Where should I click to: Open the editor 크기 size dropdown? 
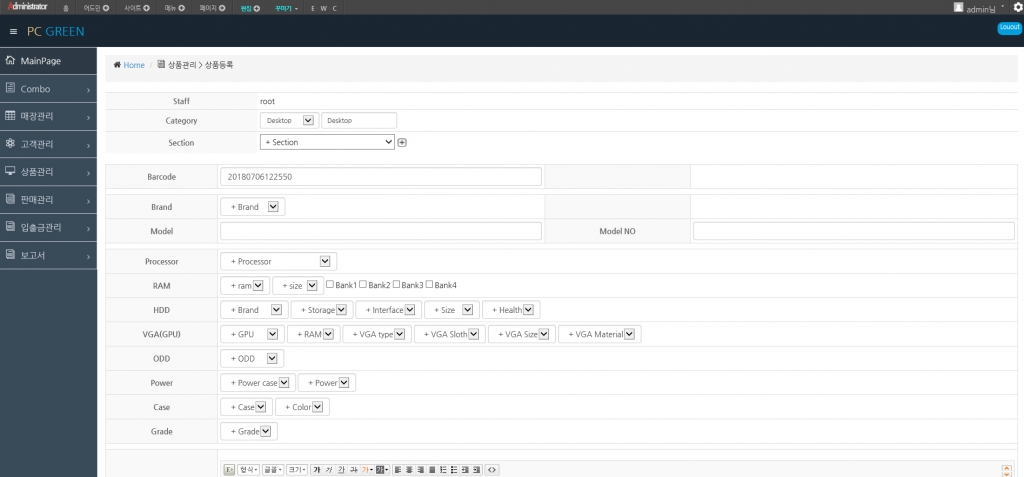[296, 470]
